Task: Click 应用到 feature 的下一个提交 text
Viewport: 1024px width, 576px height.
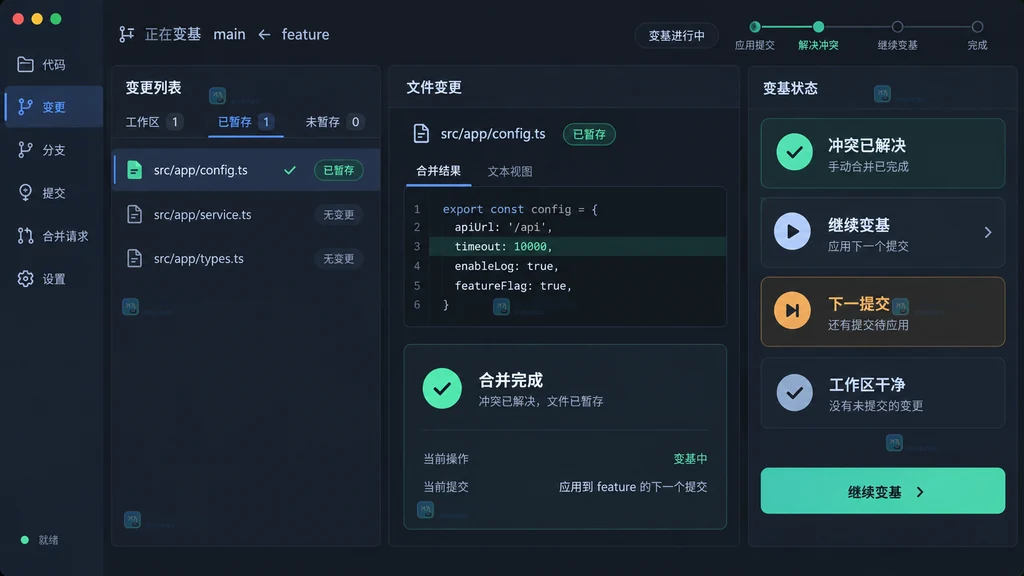Action: [x=633, y=487]
